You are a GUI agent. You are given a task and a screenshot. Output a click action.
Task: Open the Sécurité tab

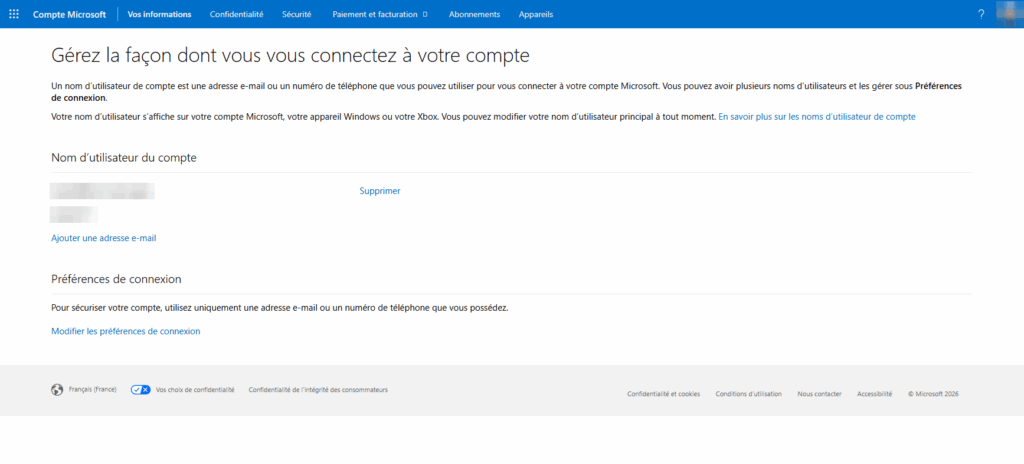296,14
